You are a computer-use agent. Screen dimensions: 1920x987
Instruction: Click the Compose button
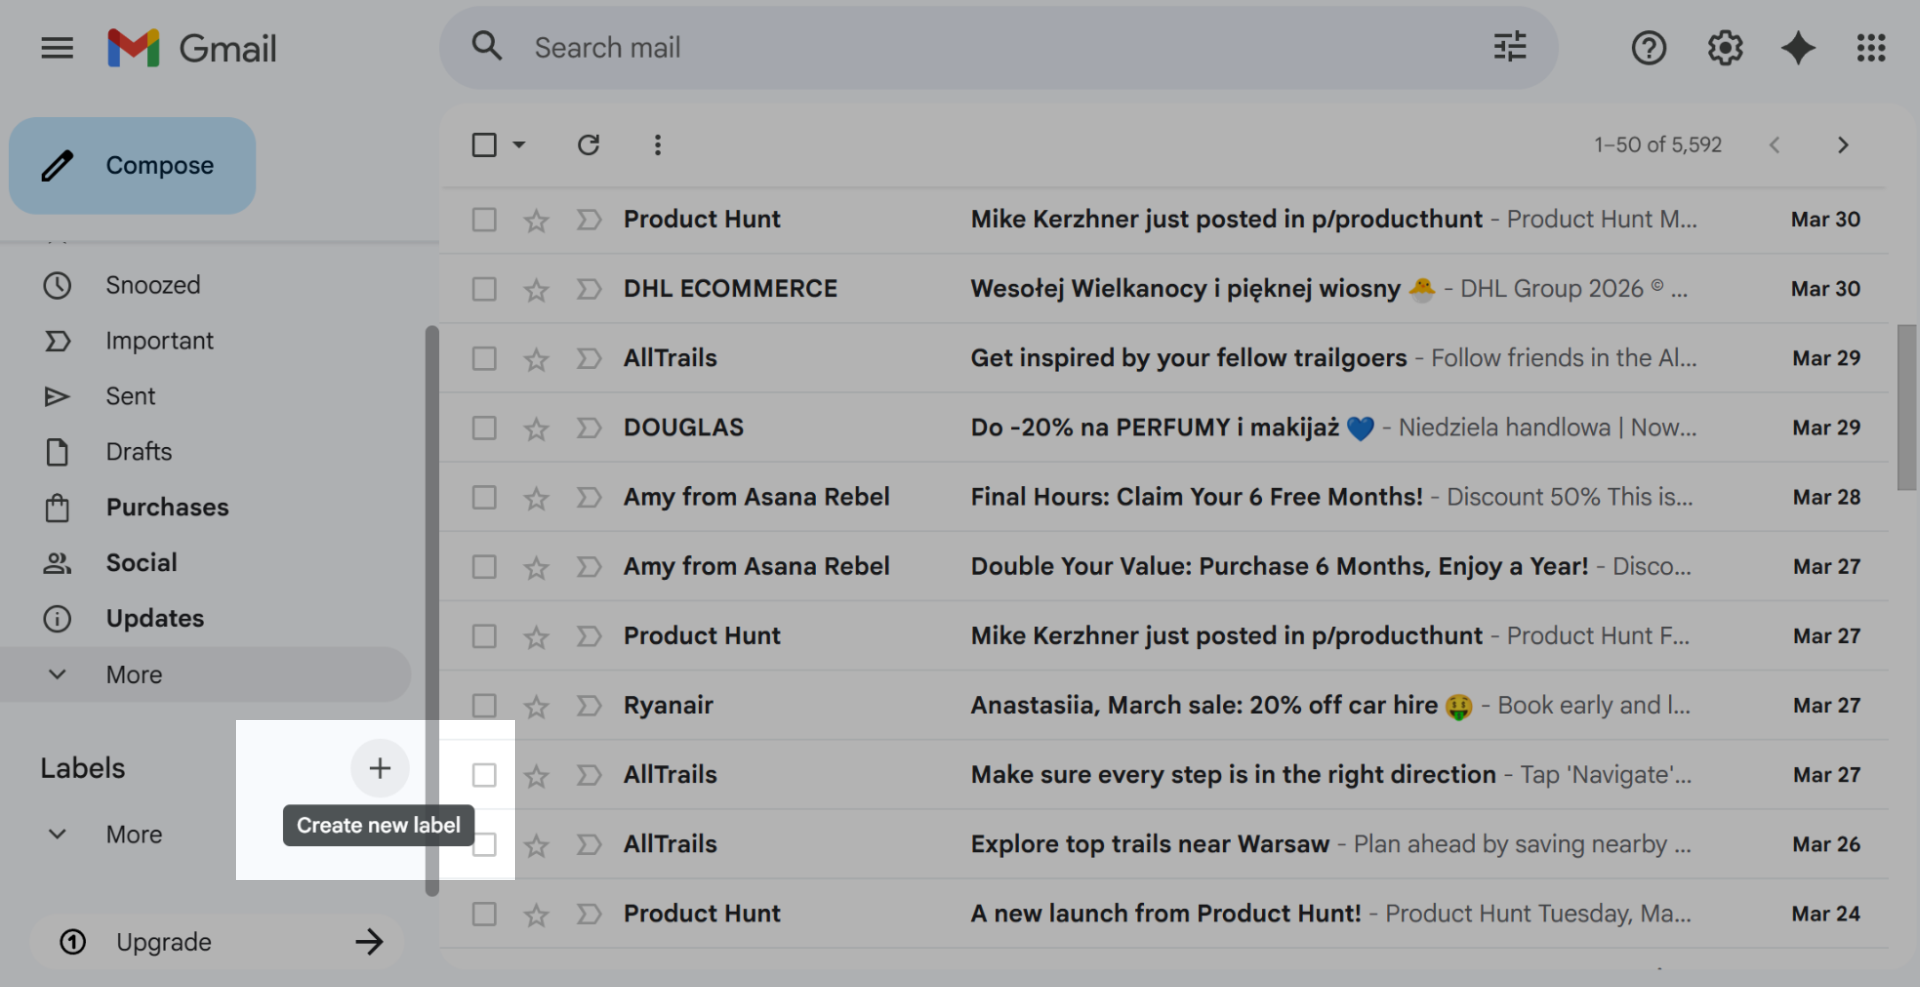(133, 166)
